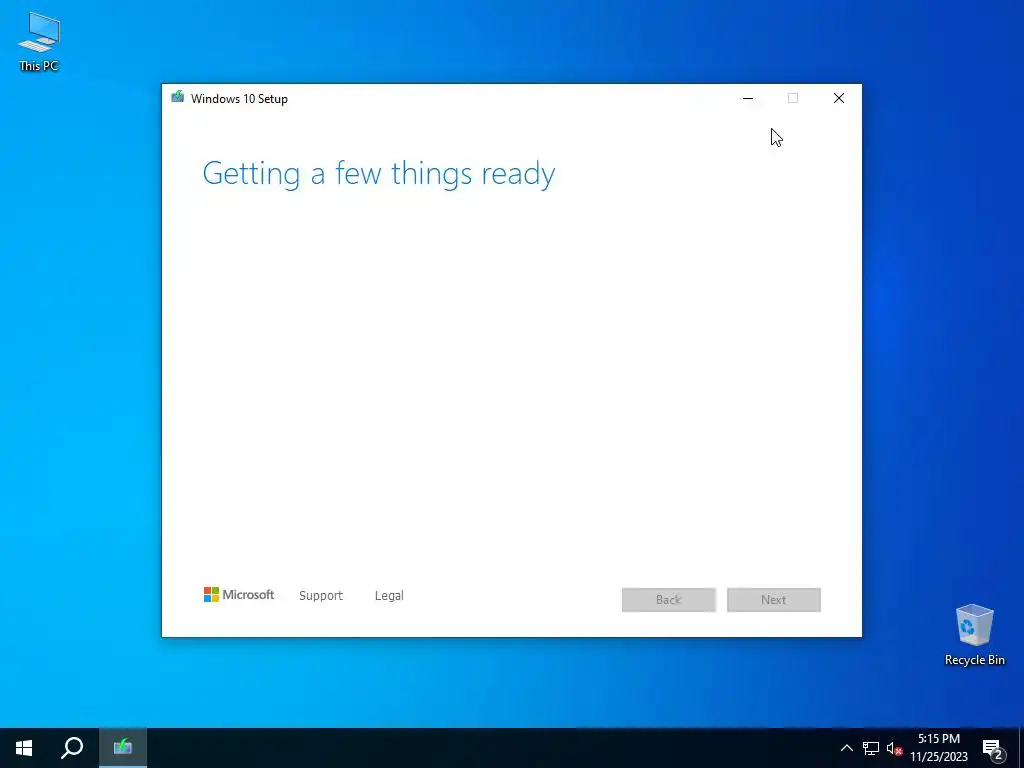Close the Windows 10 Setup window
The image size is (1024, 768).
point(839,99)
